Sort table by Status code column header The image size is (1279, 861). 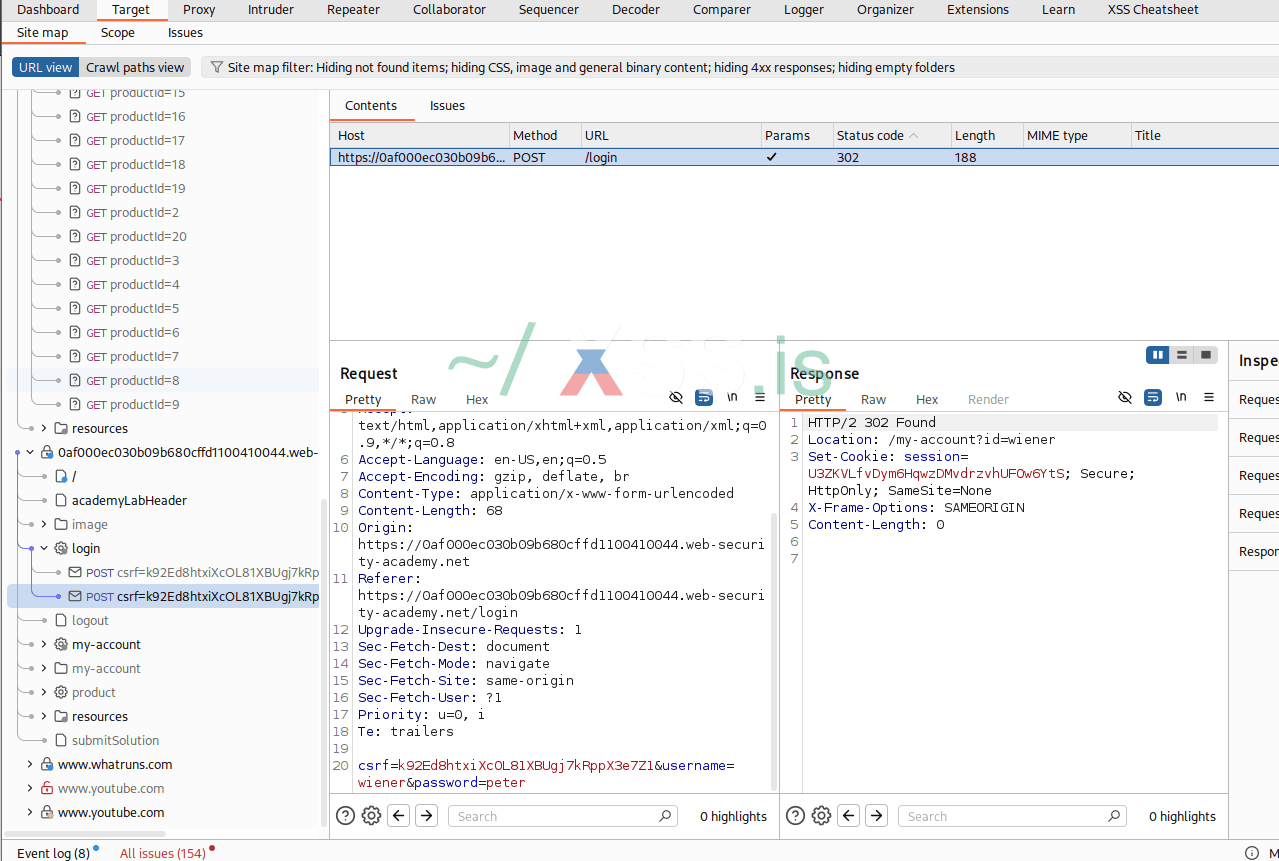870,136
